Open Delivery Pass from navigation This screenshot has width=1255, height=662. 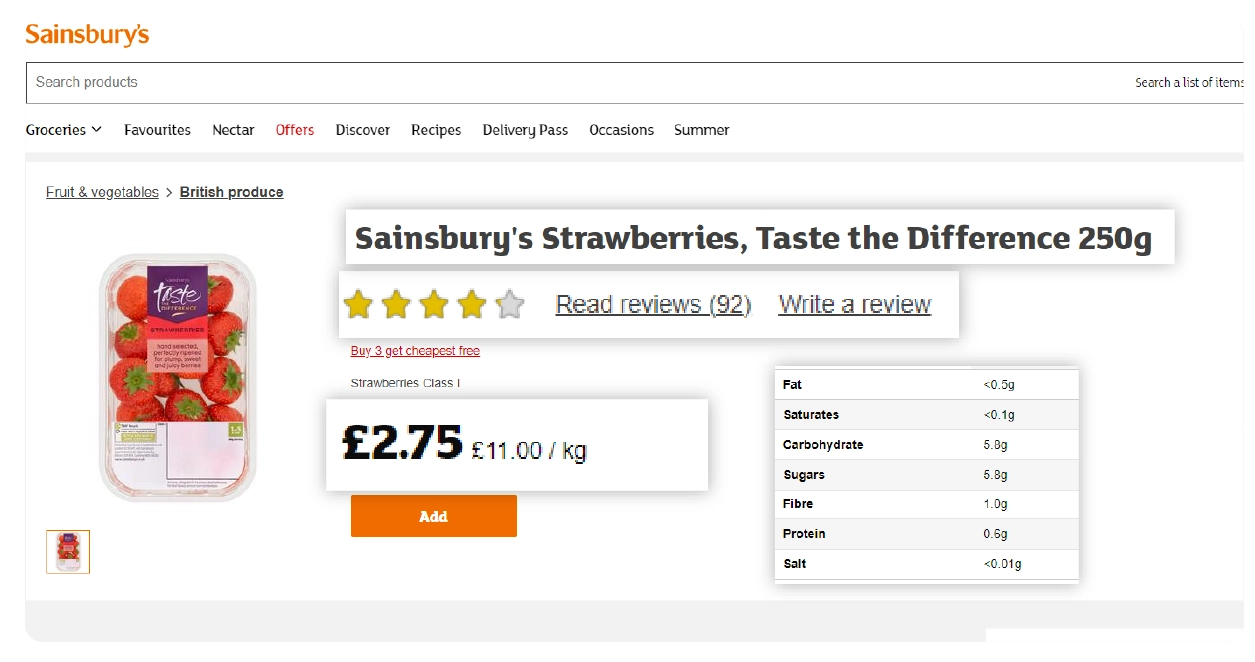[x=525, y=130]
